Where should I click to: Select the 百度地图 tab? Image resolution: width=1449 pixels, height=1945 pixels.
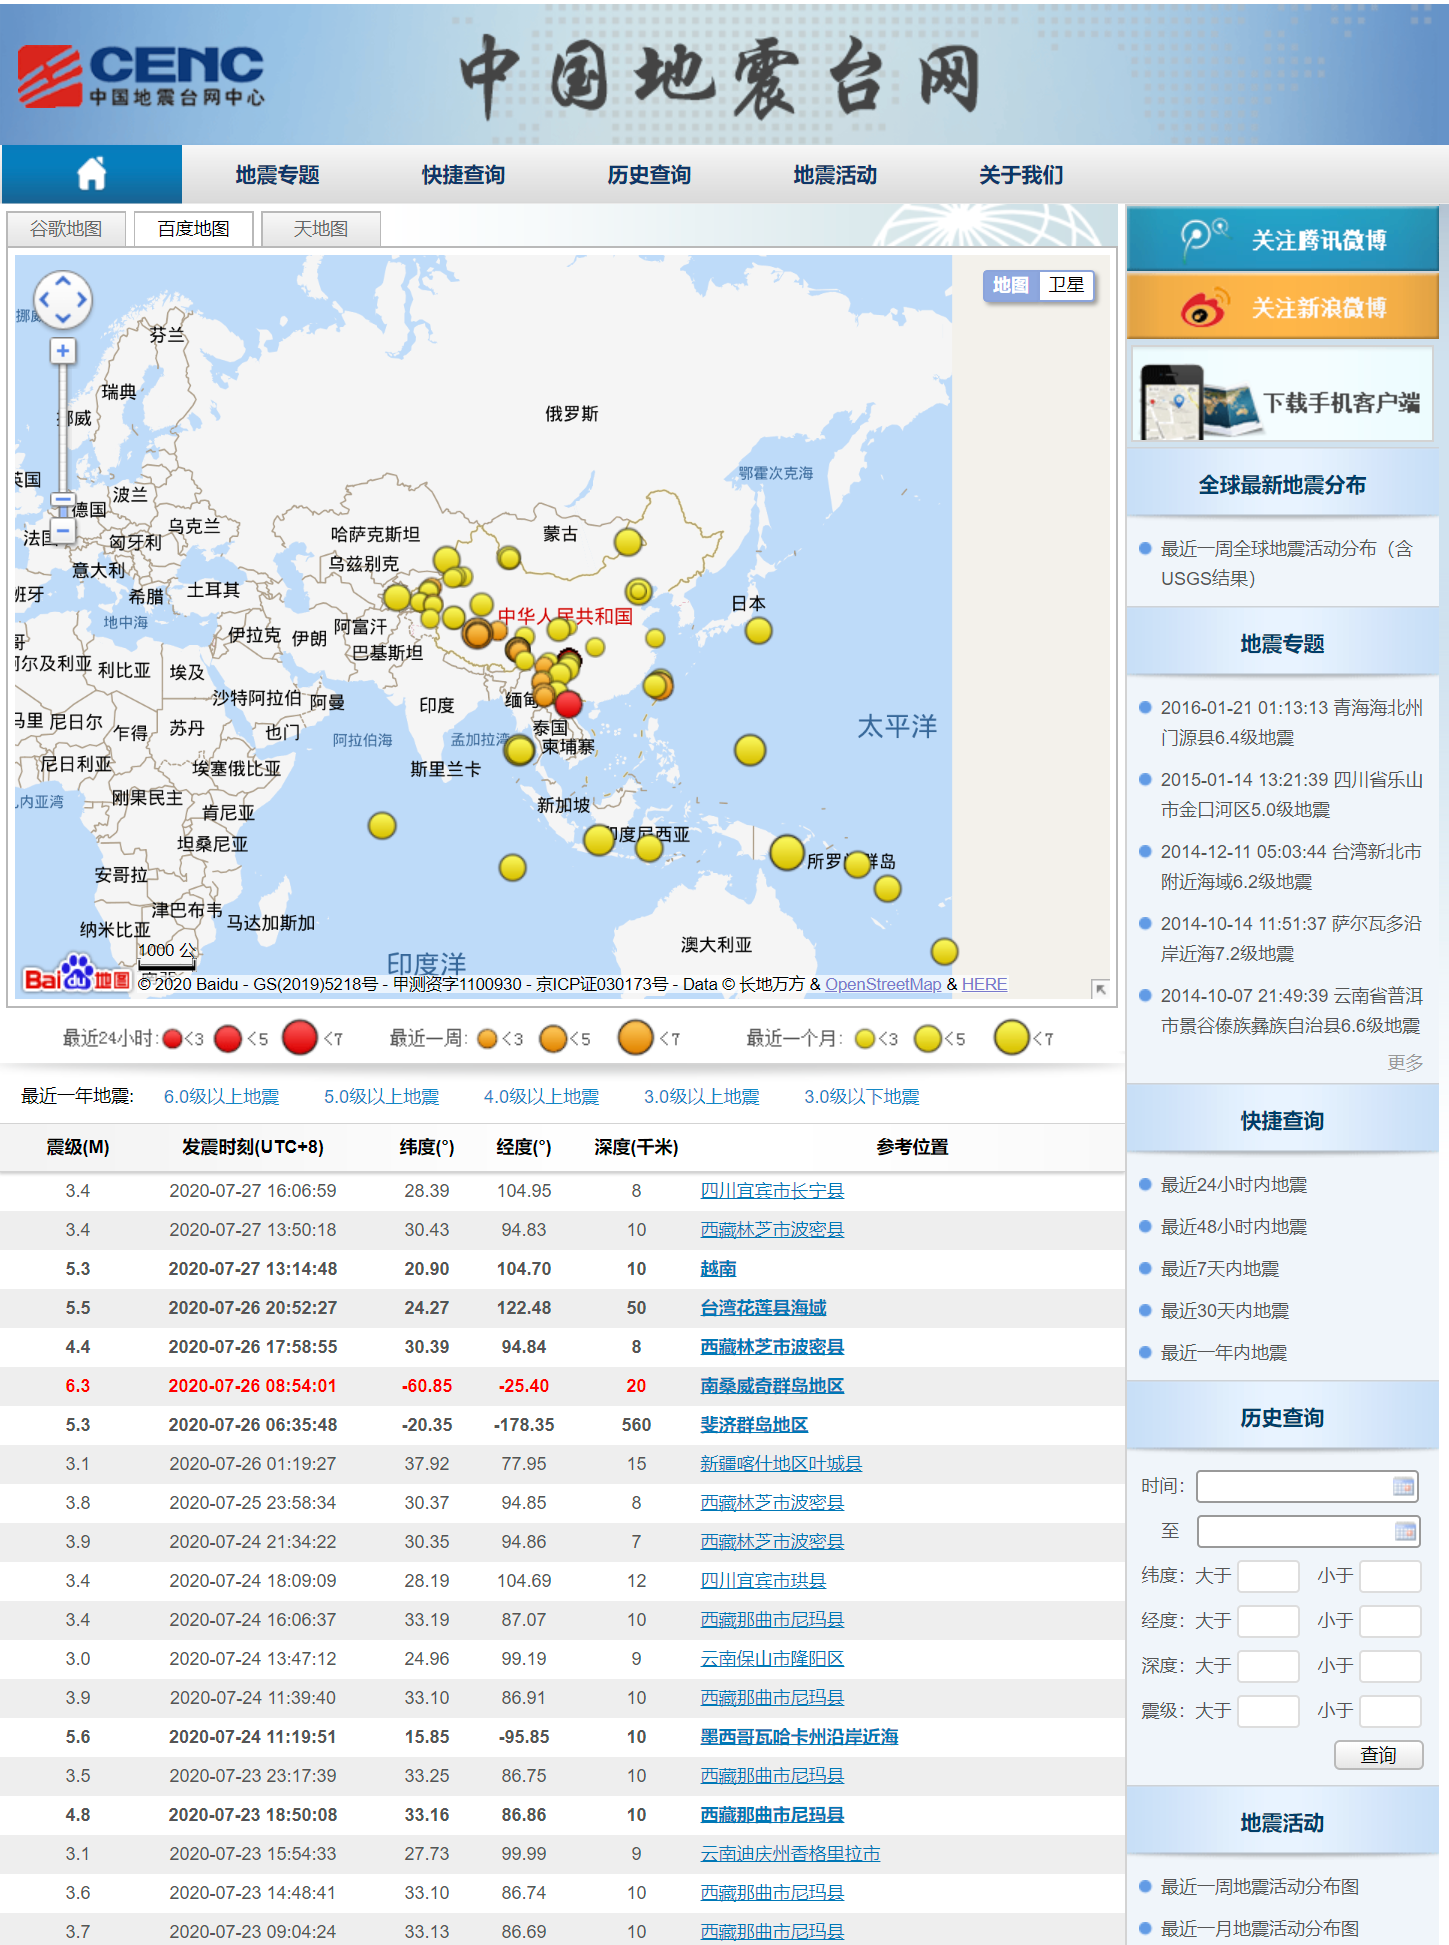(x=193, y=229)
